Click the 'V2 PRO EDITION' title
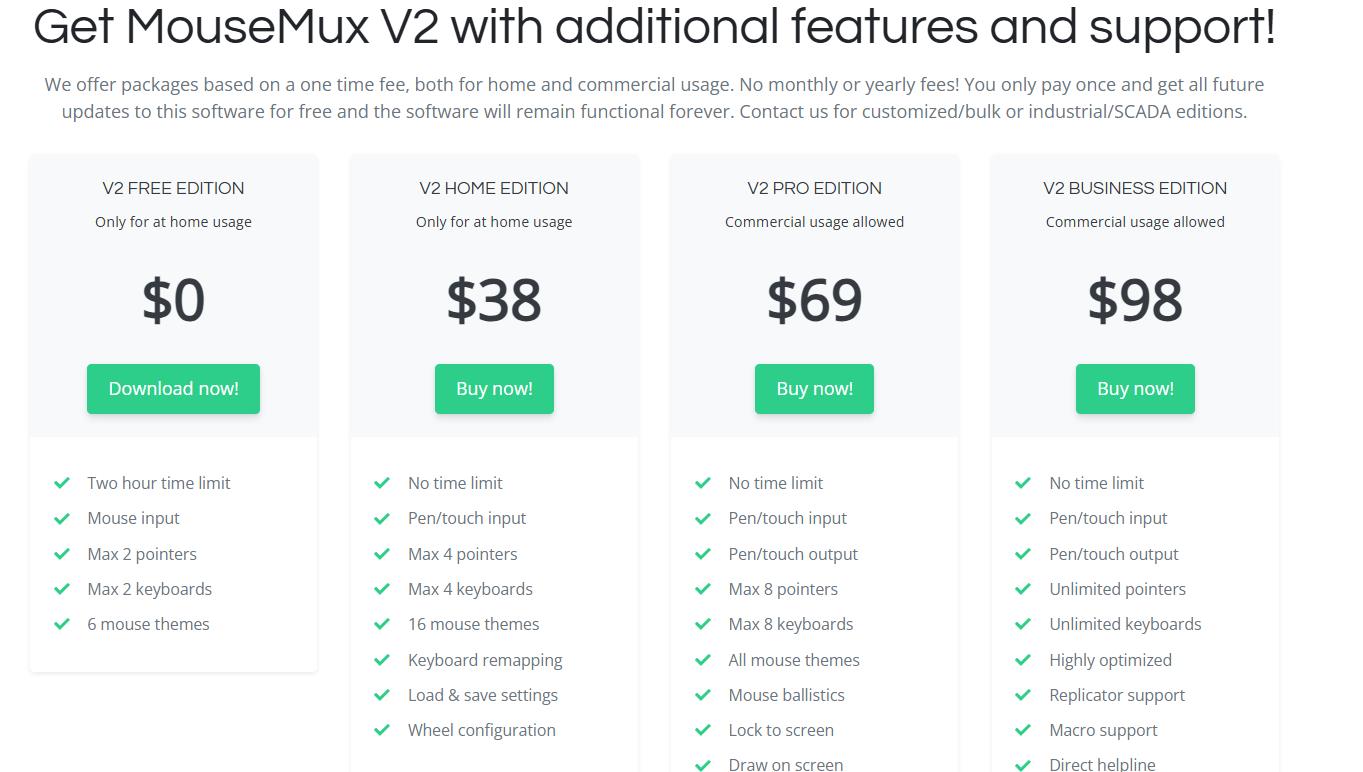Screen dimensions: 1363x772 coord(814,188)
